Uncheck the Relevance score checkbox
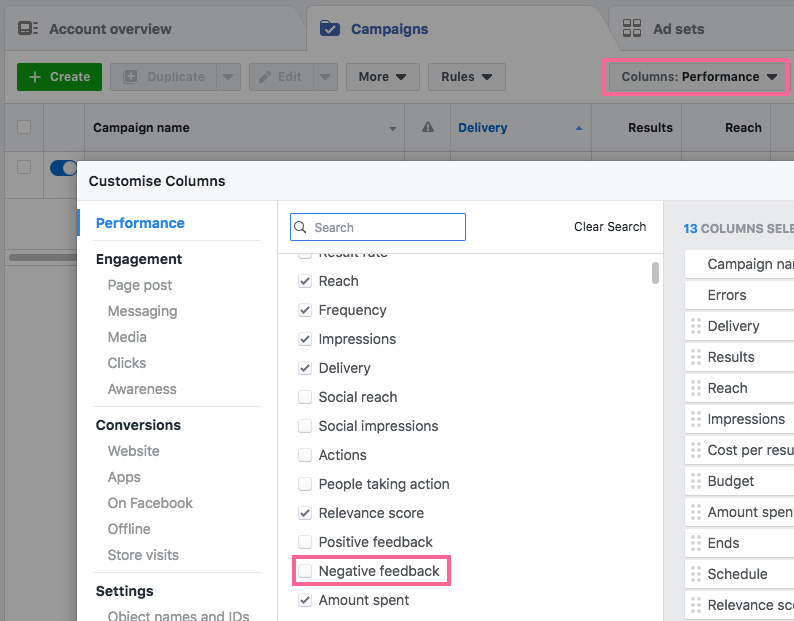Image resolution: width=794 pixels, height=621 pixels. (x=305, y=513)
